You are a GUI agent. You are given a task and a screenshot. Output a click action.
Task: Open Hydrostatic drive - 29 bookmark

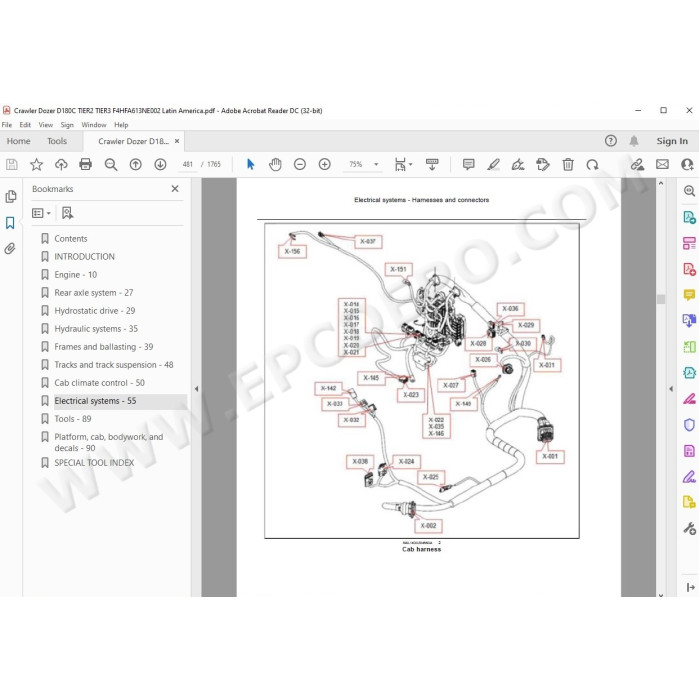tap(95, 311)
